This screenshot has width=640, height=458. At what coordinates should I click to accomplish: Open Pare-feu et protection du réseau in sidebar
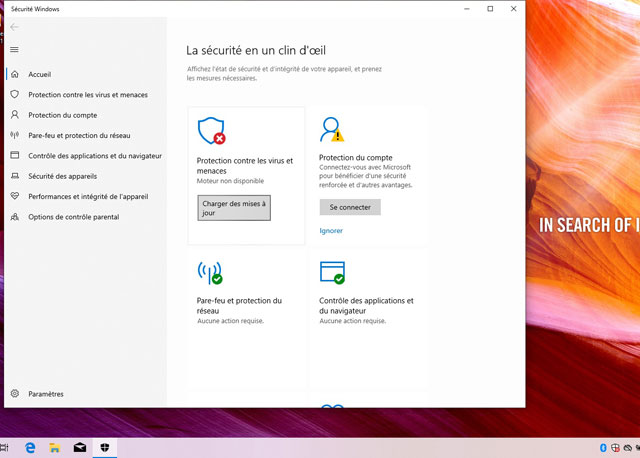coord(79,136)
